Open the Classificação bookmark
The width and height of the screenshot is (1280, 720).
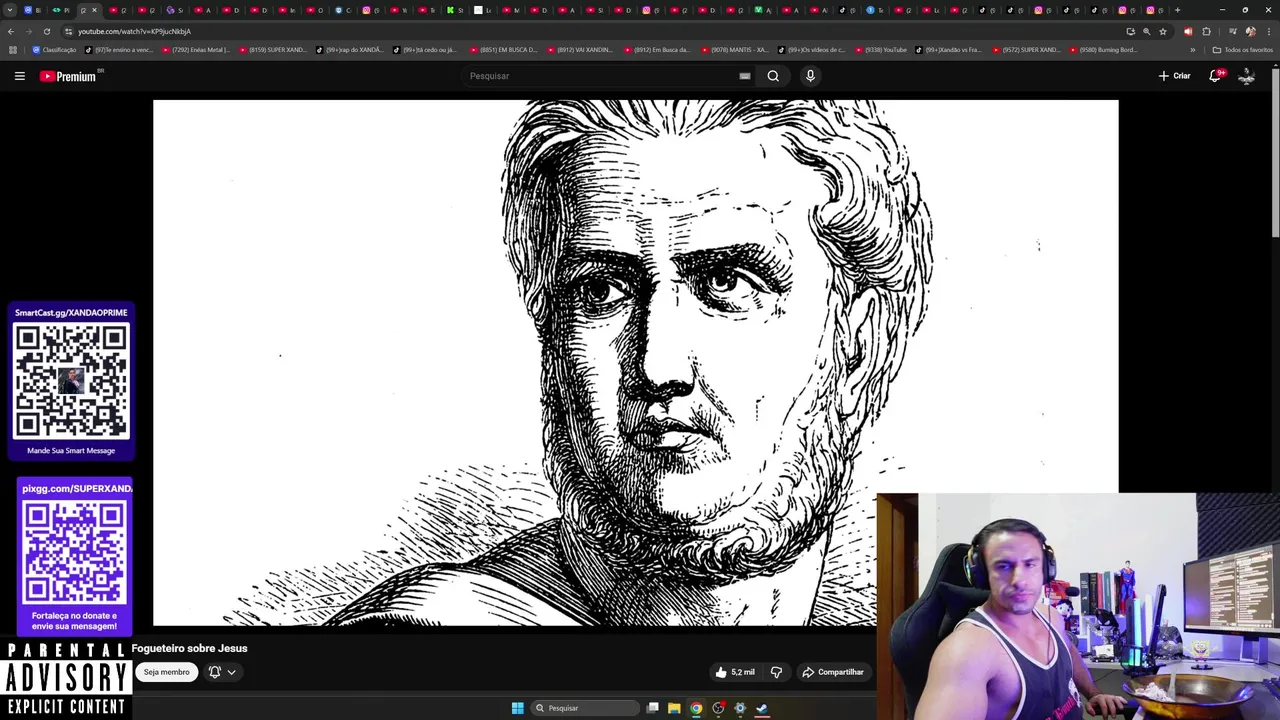click(54, 50)
